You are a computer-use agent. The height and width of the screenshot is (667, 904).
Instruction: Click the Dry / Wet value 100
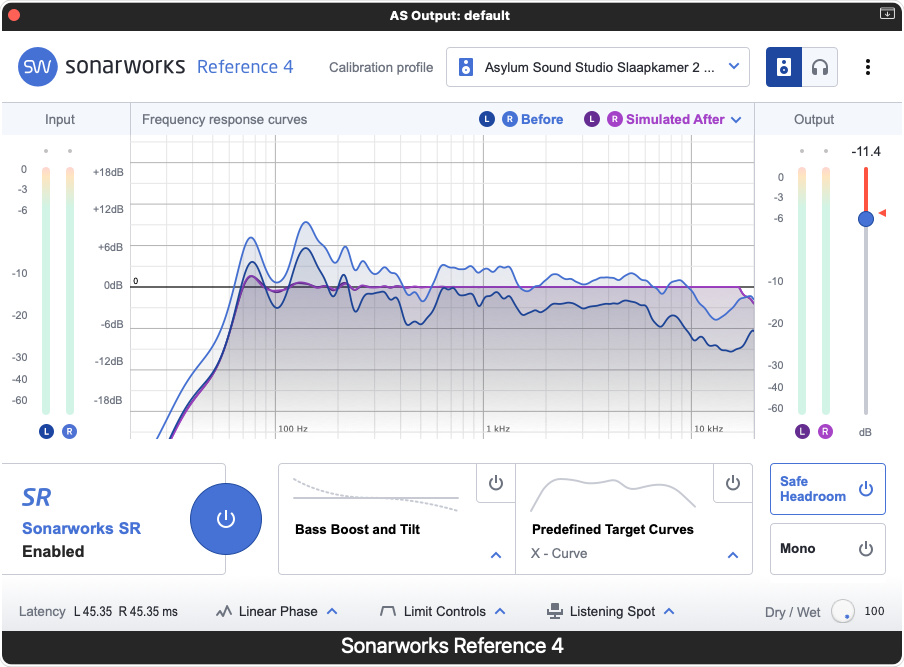(x=874, y=611)
